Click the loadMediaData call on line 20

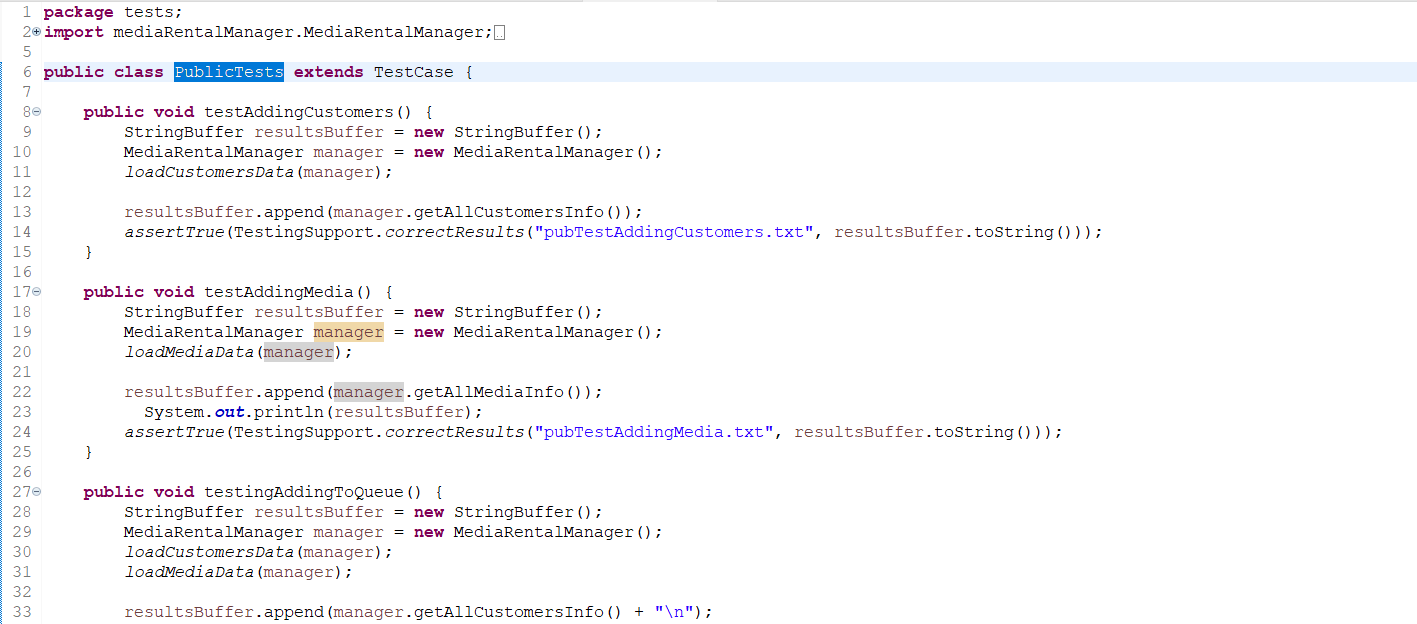(191, 352)
